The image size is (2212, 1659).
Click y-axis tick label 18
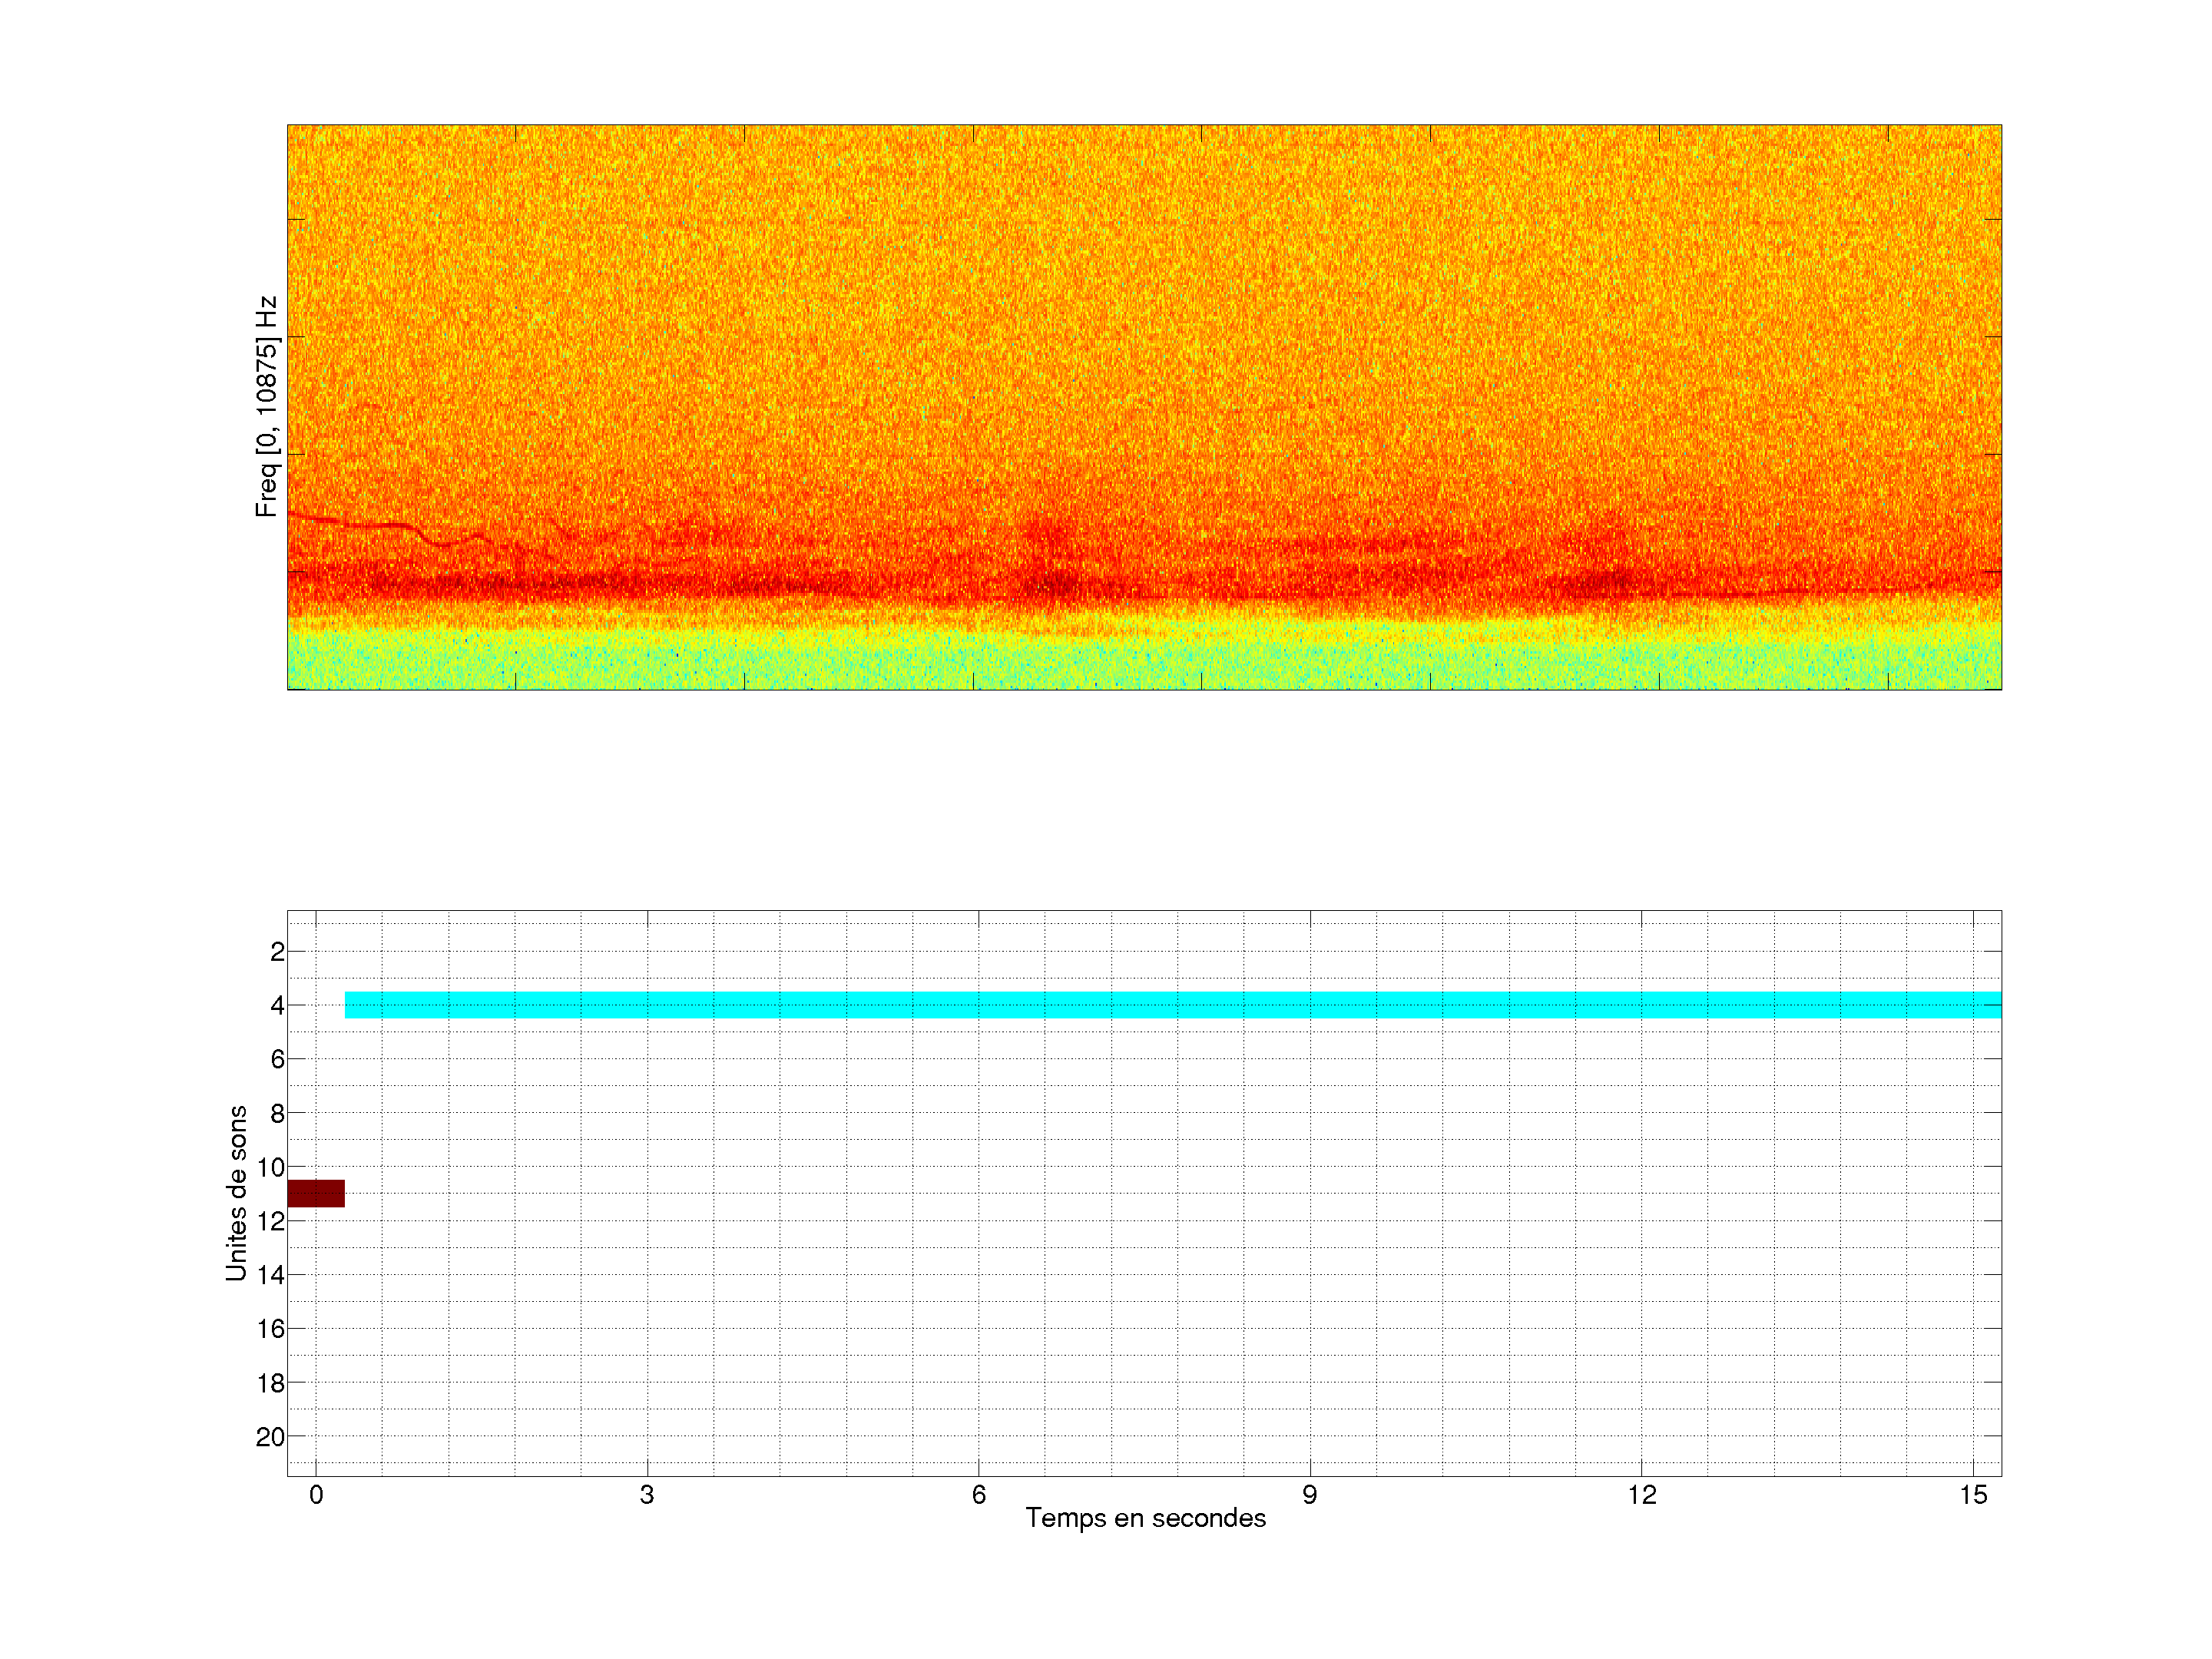pyautogui.click(x=270, y=1383)
